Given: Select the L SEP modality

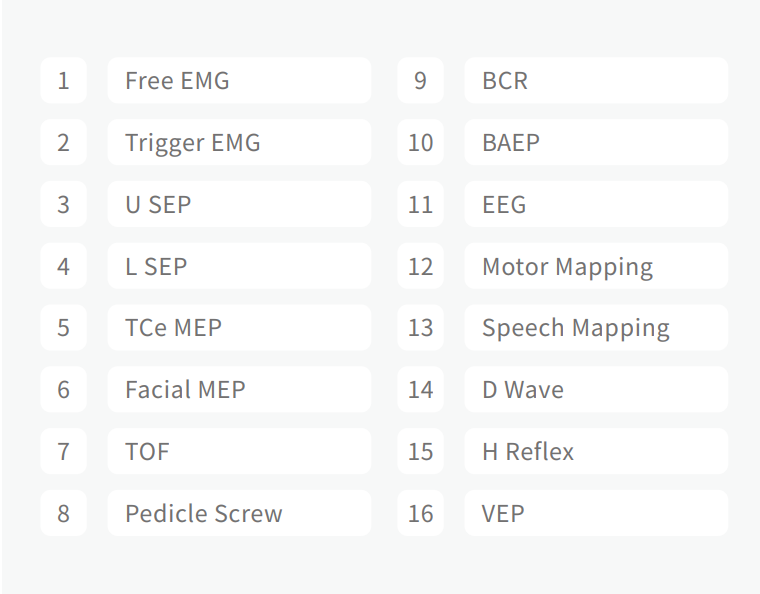Looking at the screenshot, I should [238, 266].
